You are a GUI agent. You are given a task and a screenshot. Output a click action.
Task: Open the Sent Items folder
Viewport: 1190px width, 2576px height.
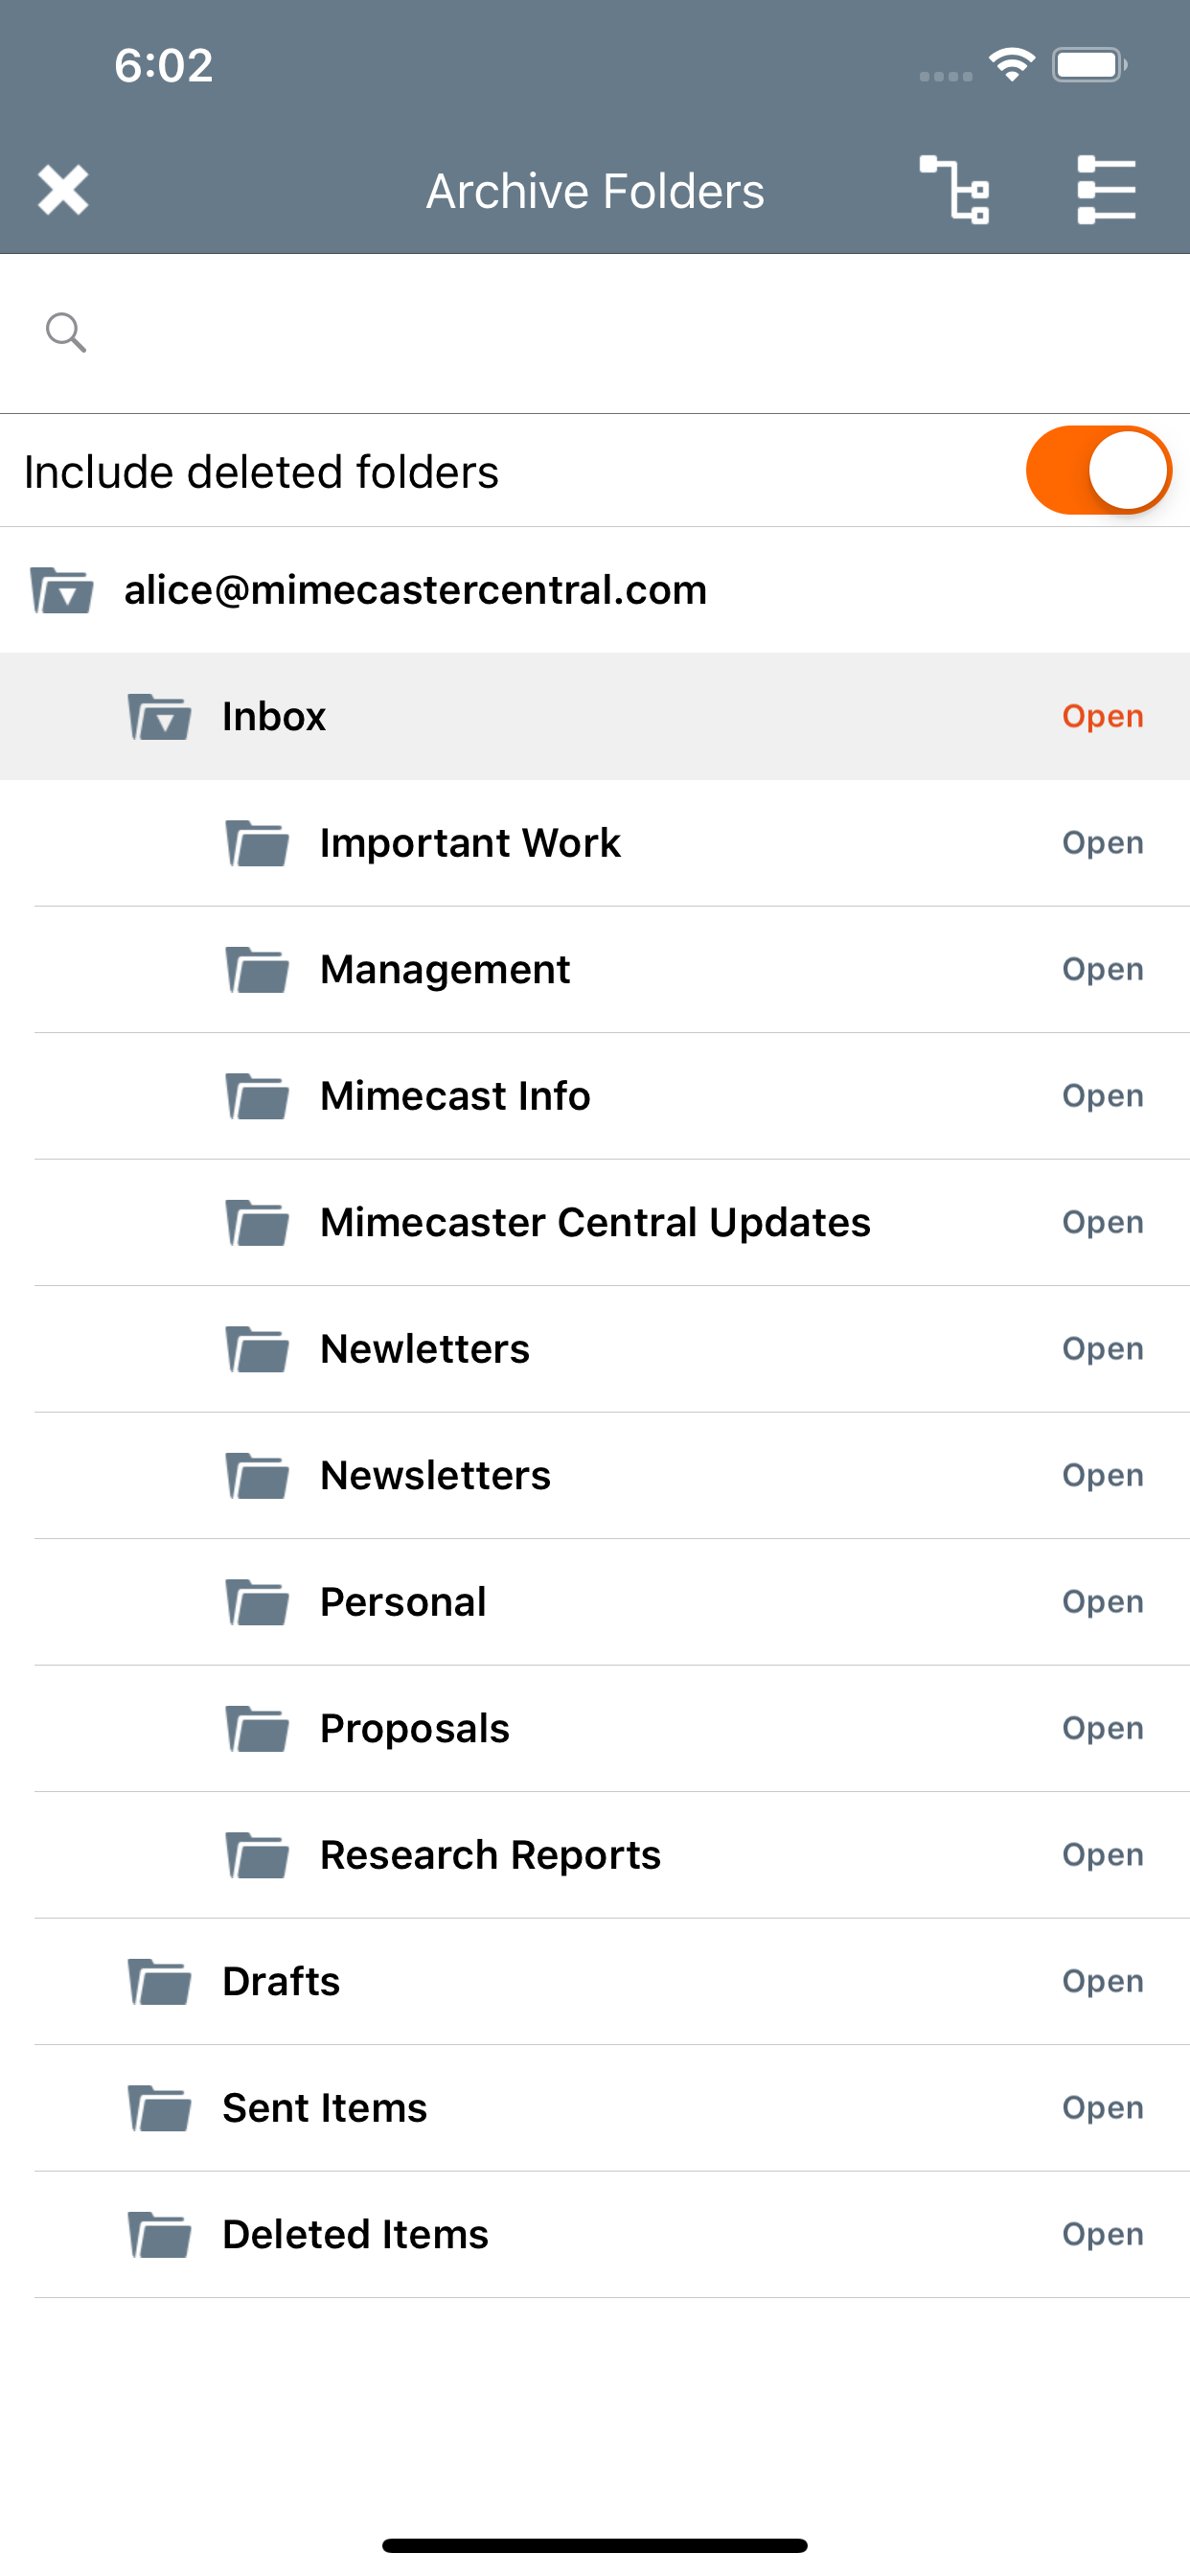point(1103,2108)
